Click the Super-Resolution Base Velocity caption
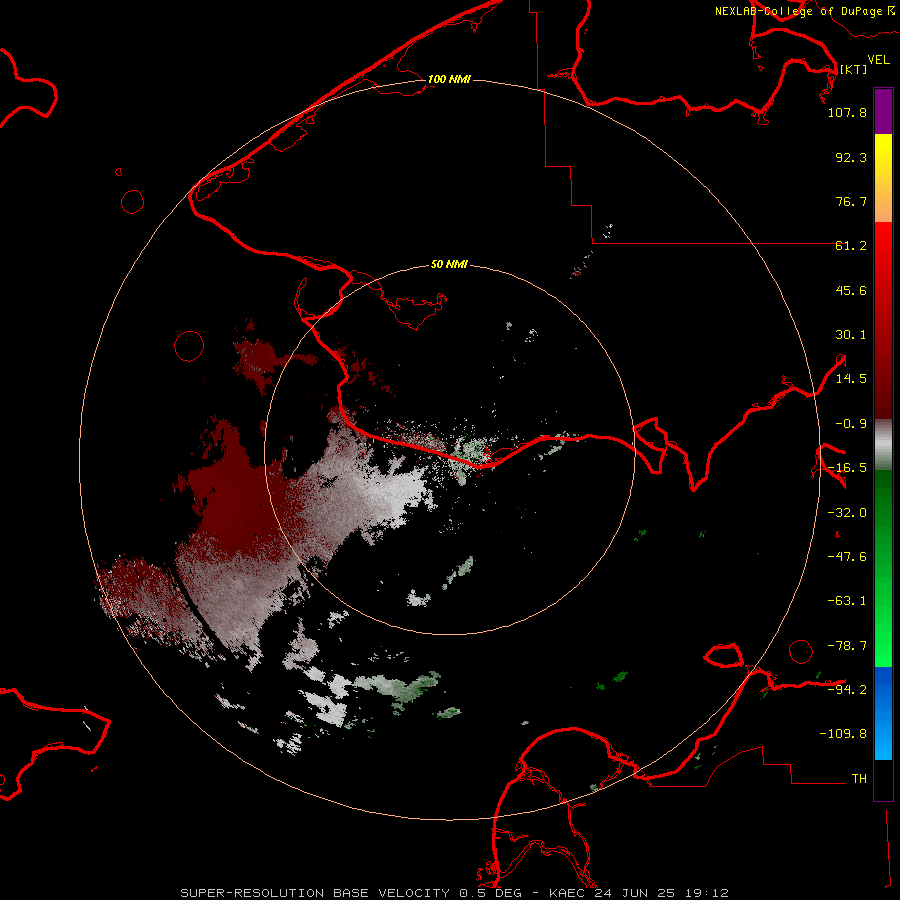900x900 pixels. click(x=455, y=893)
